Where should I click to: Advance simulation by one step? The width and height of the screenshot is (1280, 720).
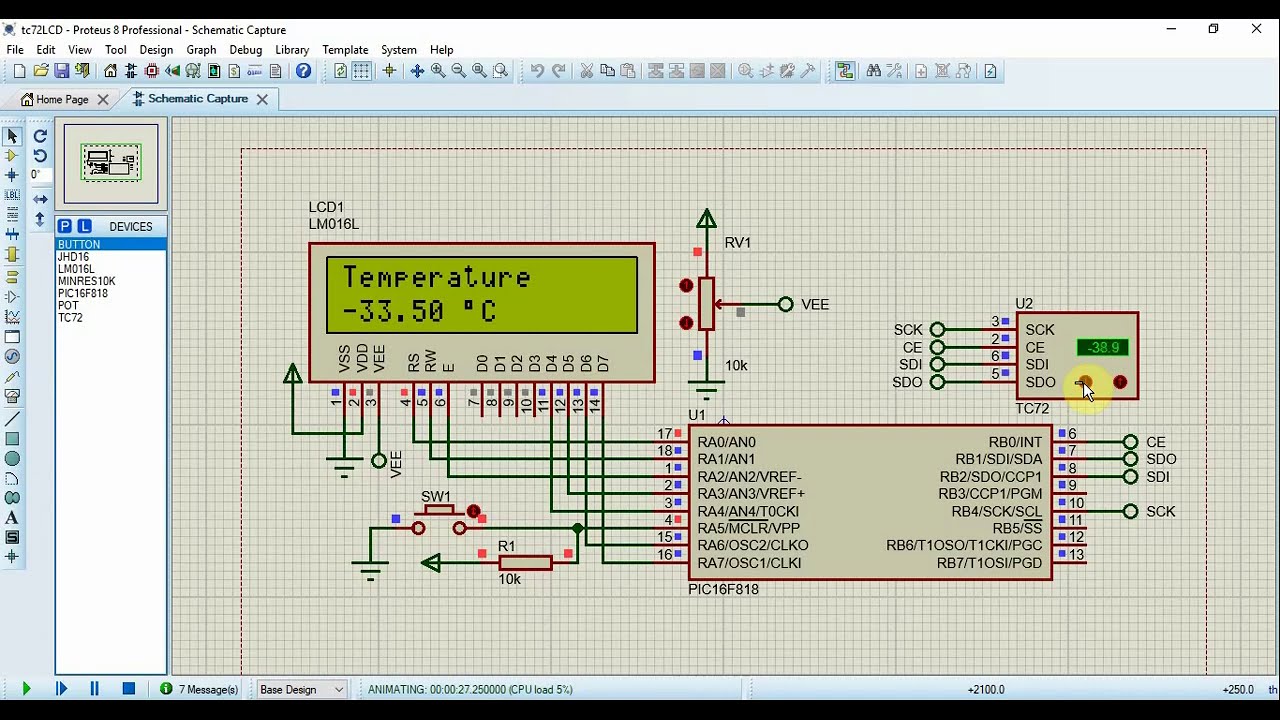[x=60, y=689]
